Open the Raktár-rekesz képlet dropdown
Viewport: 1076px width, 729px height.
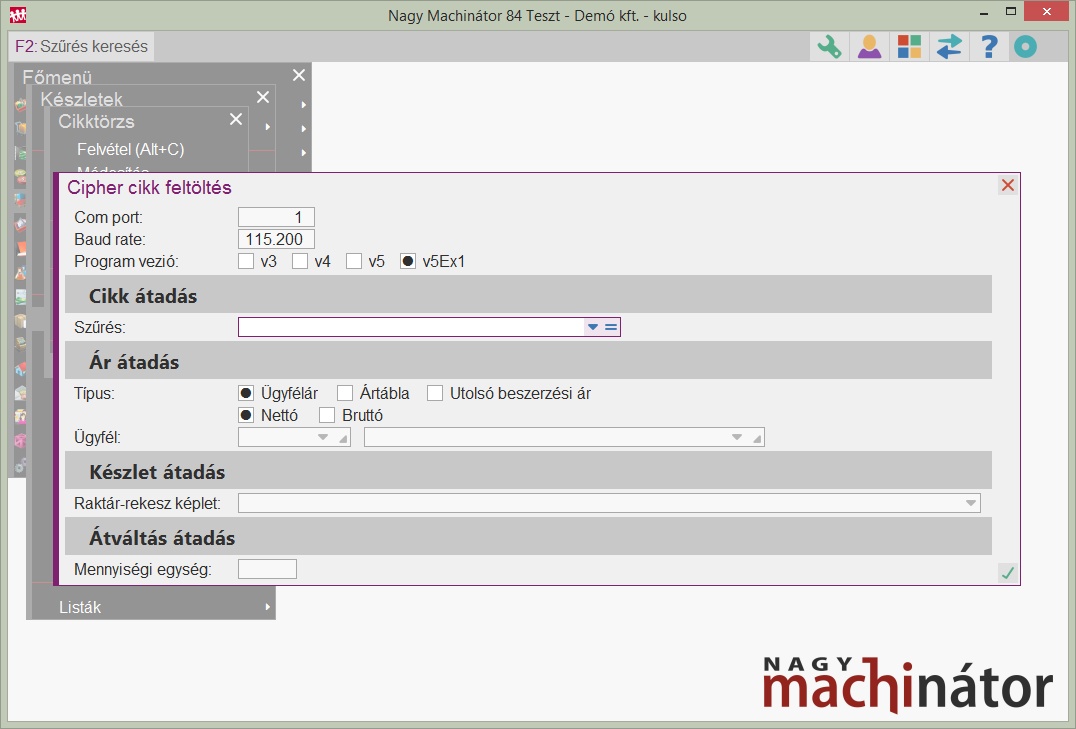[970, 503]
